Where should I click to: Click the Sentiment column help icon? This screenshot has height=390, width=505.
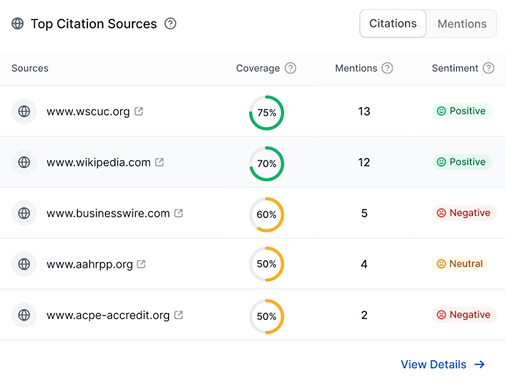pos(488,68)
